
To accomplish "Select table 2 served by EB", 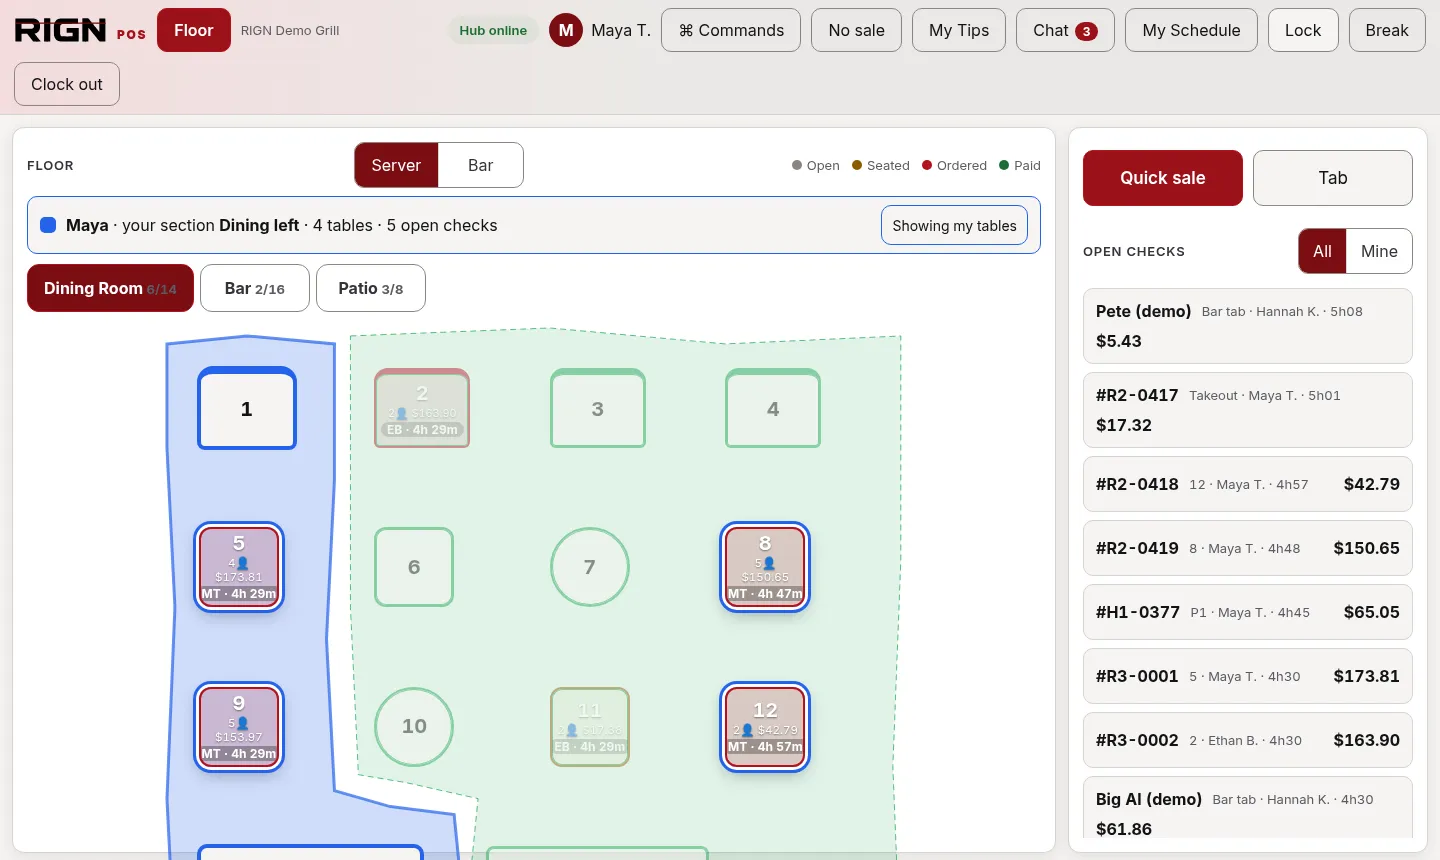I will pyautogui.click(x=422, y=408).
